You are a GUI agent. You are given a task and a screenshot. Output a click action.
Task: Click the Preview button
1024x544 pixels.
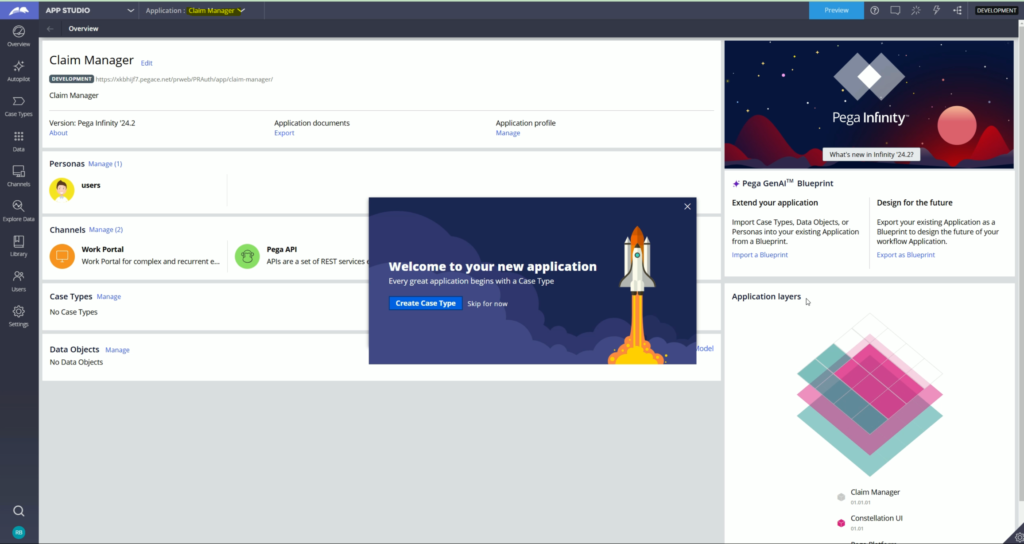pyautogui.click(x=836, y=10)
